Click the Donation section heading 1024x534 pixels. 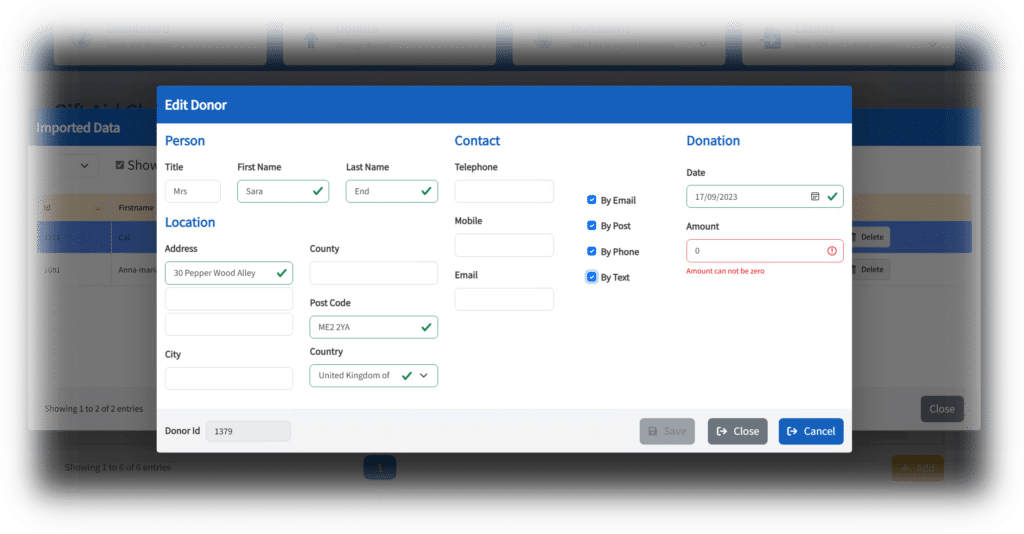713,140
